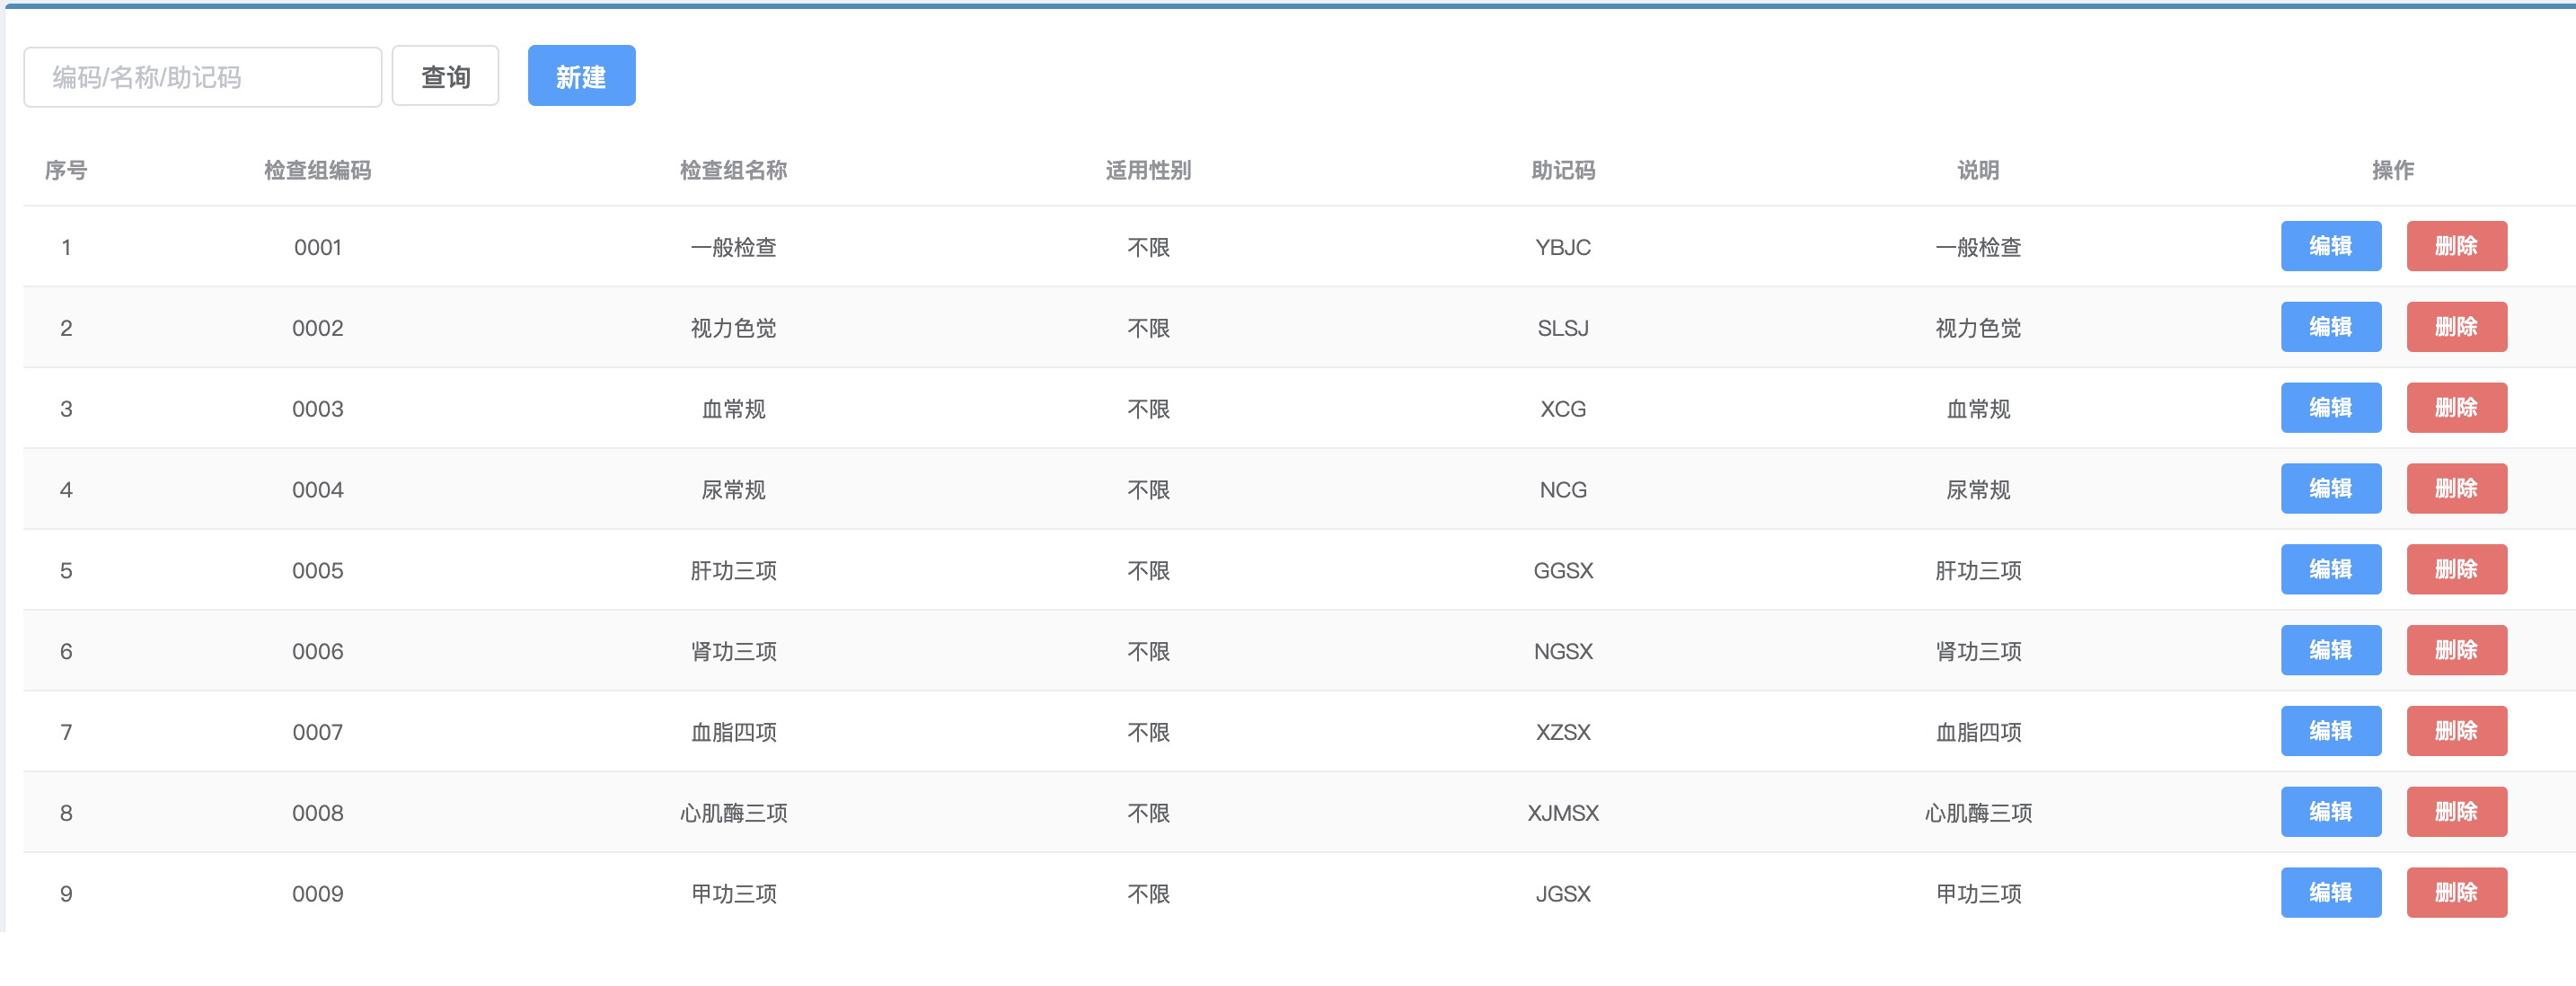Click the 助记码 column header
Image resolution: width=2576 pixels, height=986 pixels.
click(1563, 170)
